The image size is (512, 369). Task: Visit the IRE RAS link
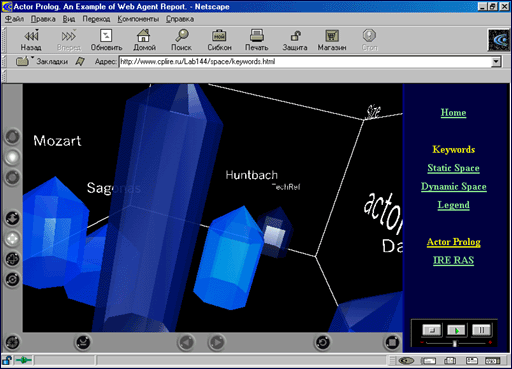coord(453,260)
